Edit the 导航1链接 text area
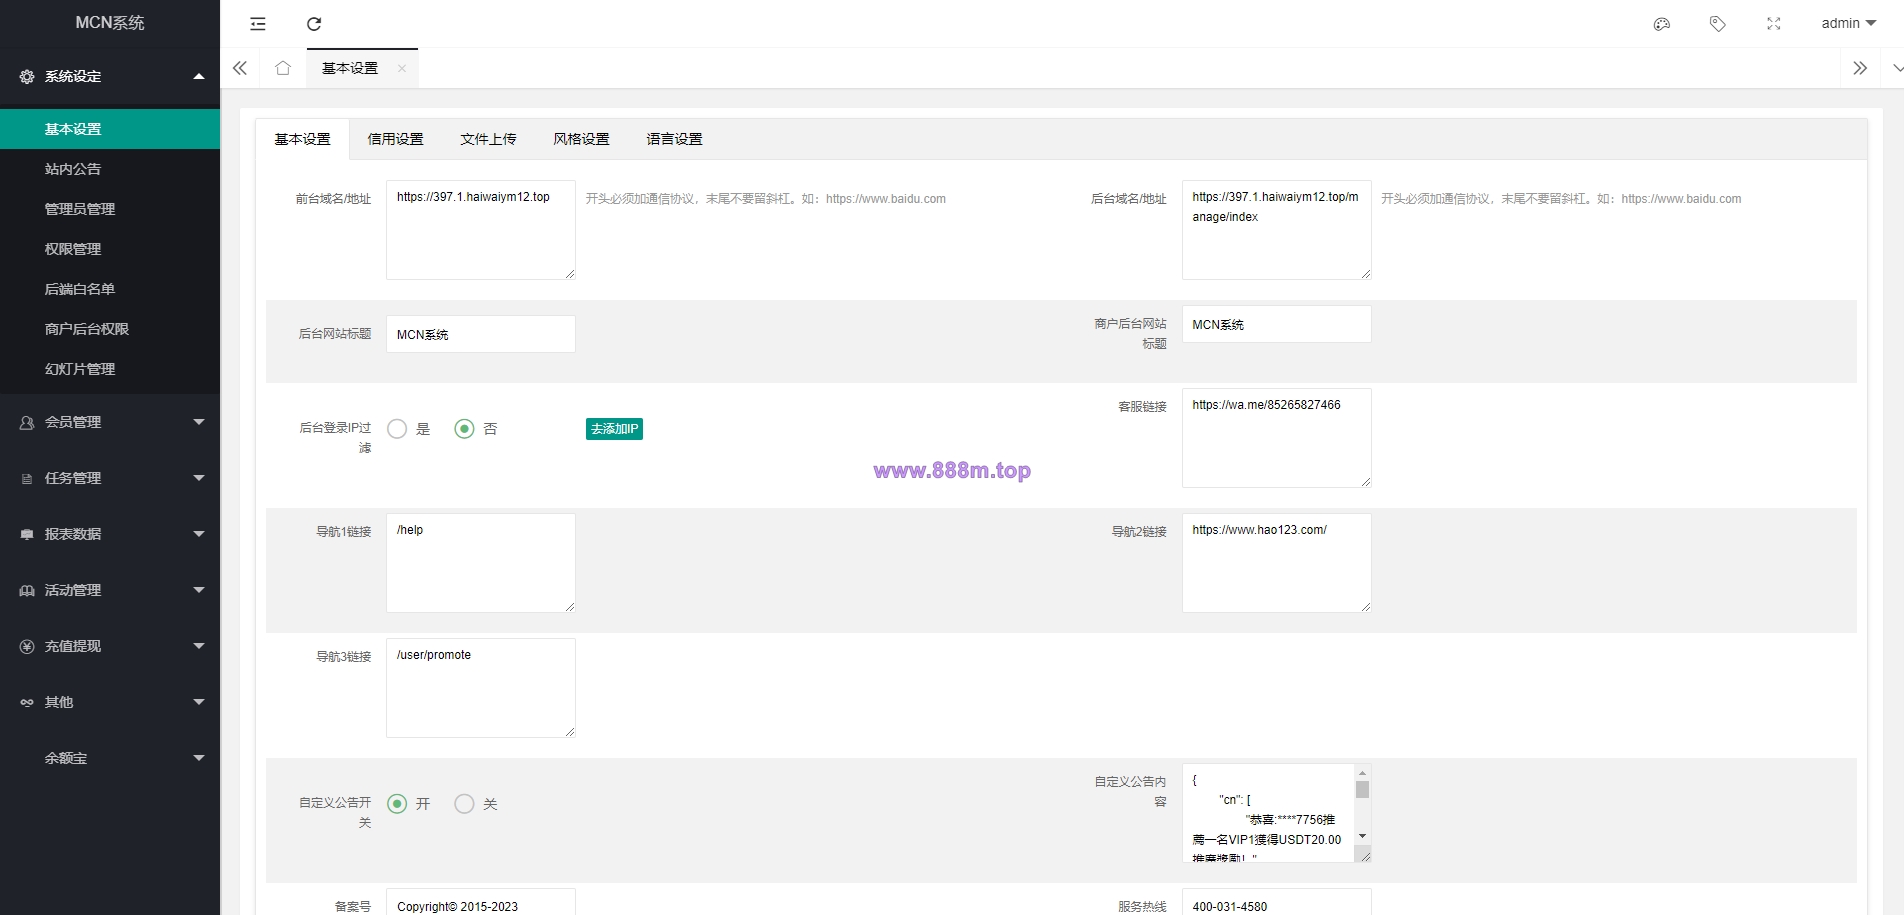 tap(481, 563)
